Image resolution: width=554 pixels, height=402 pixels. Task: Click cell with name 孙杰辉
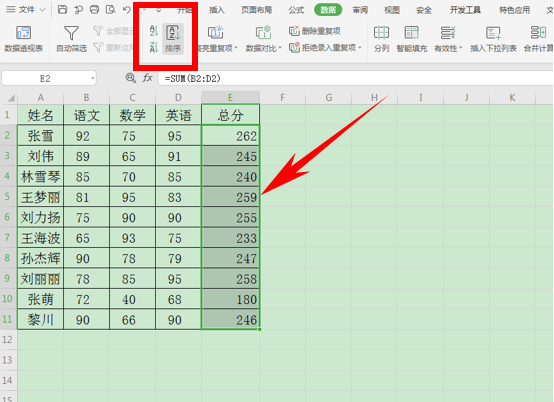coord(41,258)
